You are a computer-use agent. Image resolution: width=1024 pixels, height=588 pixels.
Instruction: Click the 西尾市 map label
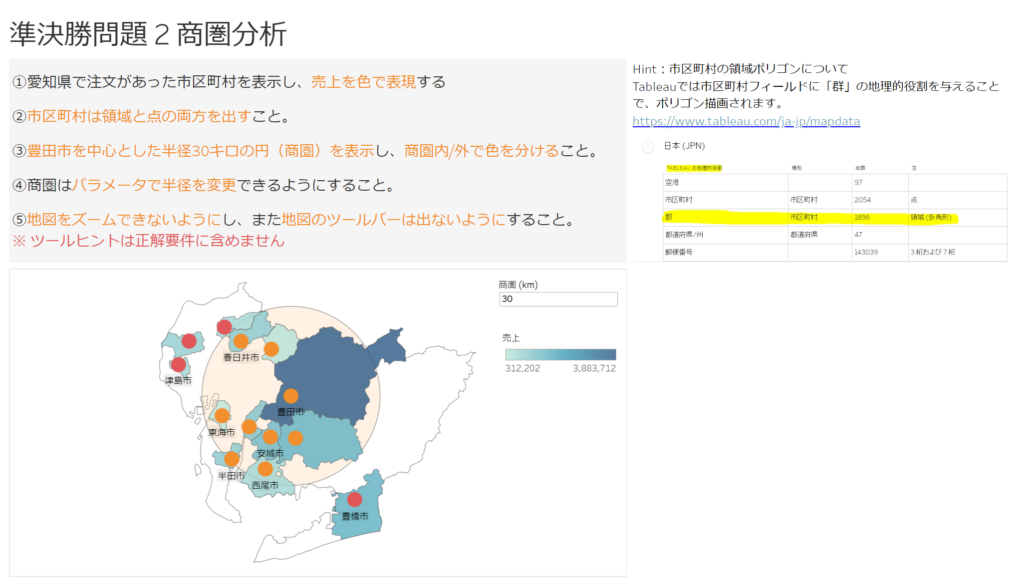265,485
